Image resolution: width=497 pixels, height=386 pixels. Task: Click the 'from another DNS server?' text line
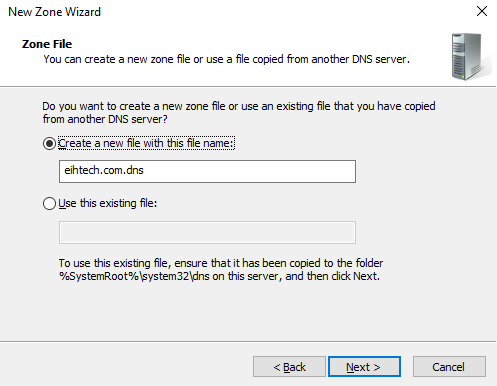click(x=105, y=119)
